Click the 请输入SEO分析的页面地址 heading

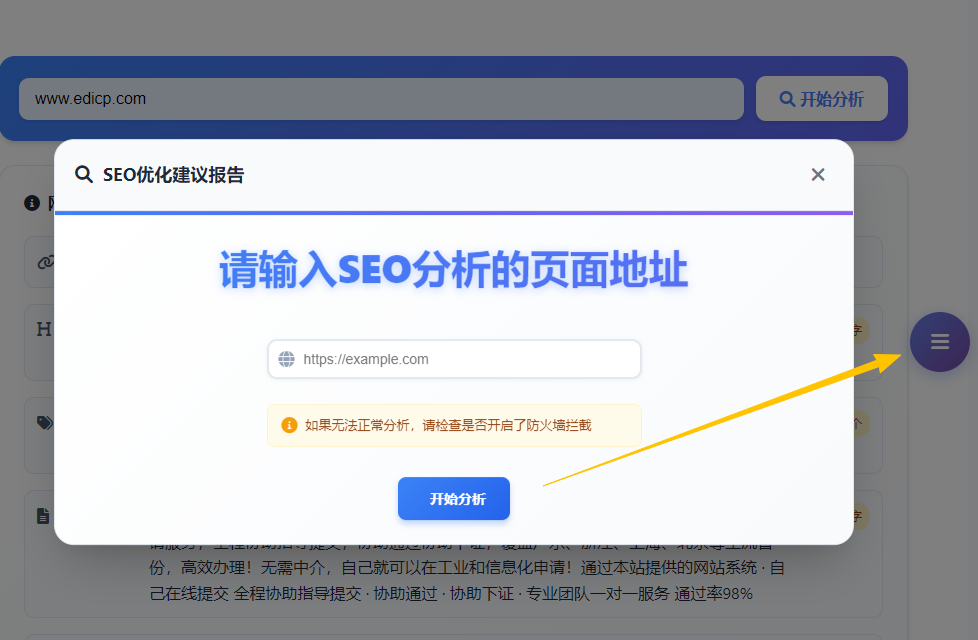(x=453, y=271)
